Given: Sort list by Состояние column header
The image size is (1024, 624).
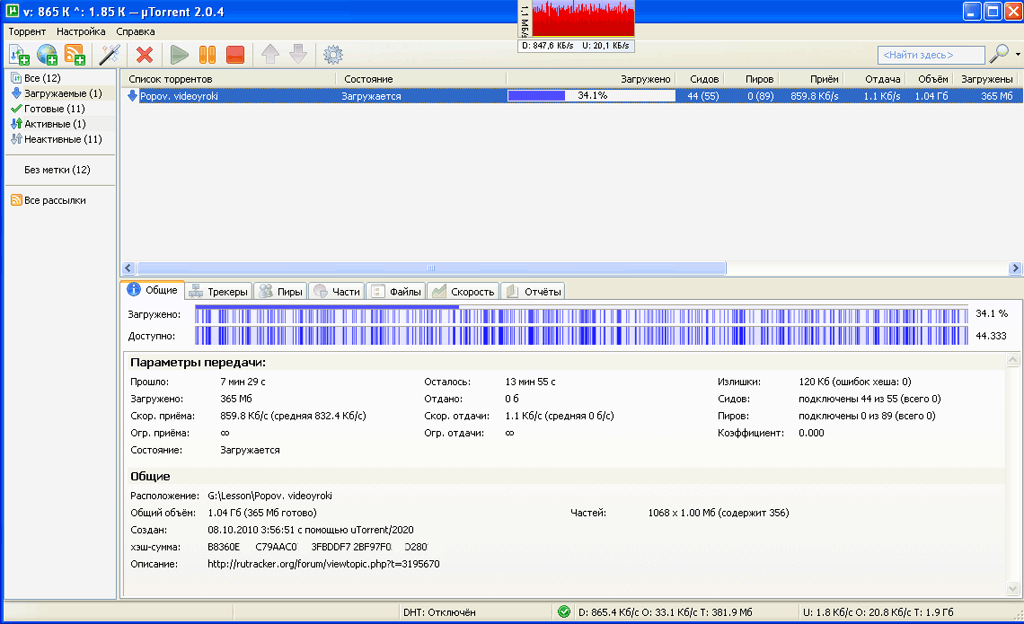Looking at the screenshot, I should click(x=369, y=78).
